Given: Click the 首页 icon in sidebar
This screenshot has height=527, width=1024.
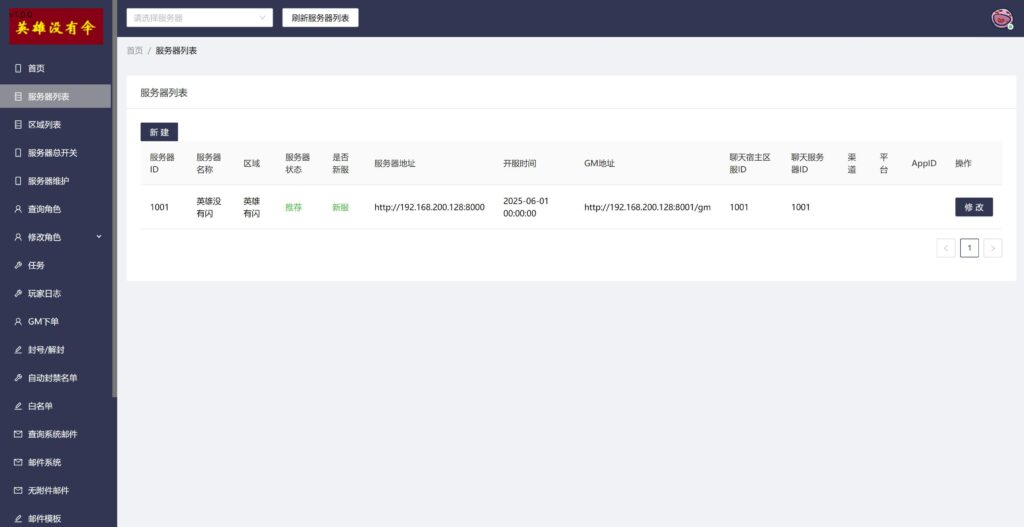Looking at the screenshot, I should tap(18, 68).
